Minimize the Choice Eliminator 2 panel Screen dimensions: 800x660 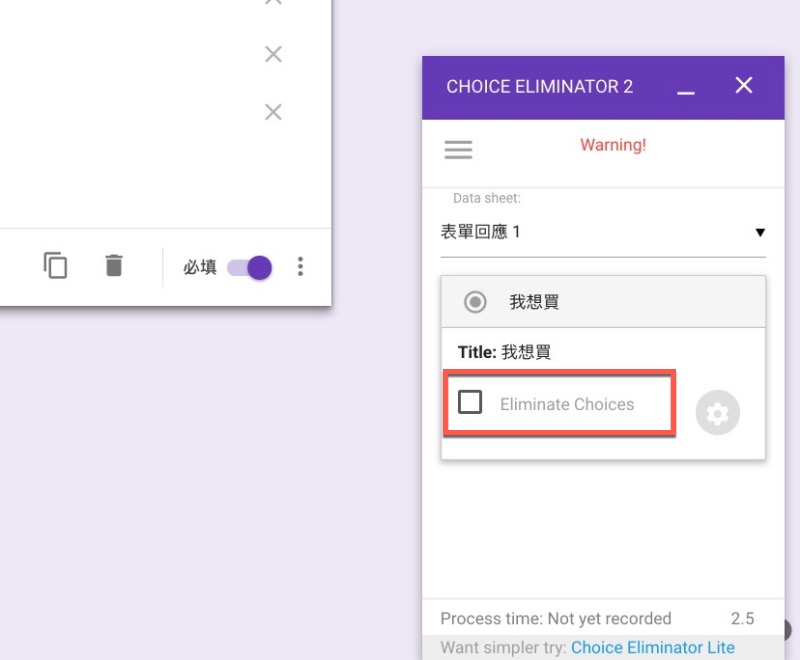685,92
